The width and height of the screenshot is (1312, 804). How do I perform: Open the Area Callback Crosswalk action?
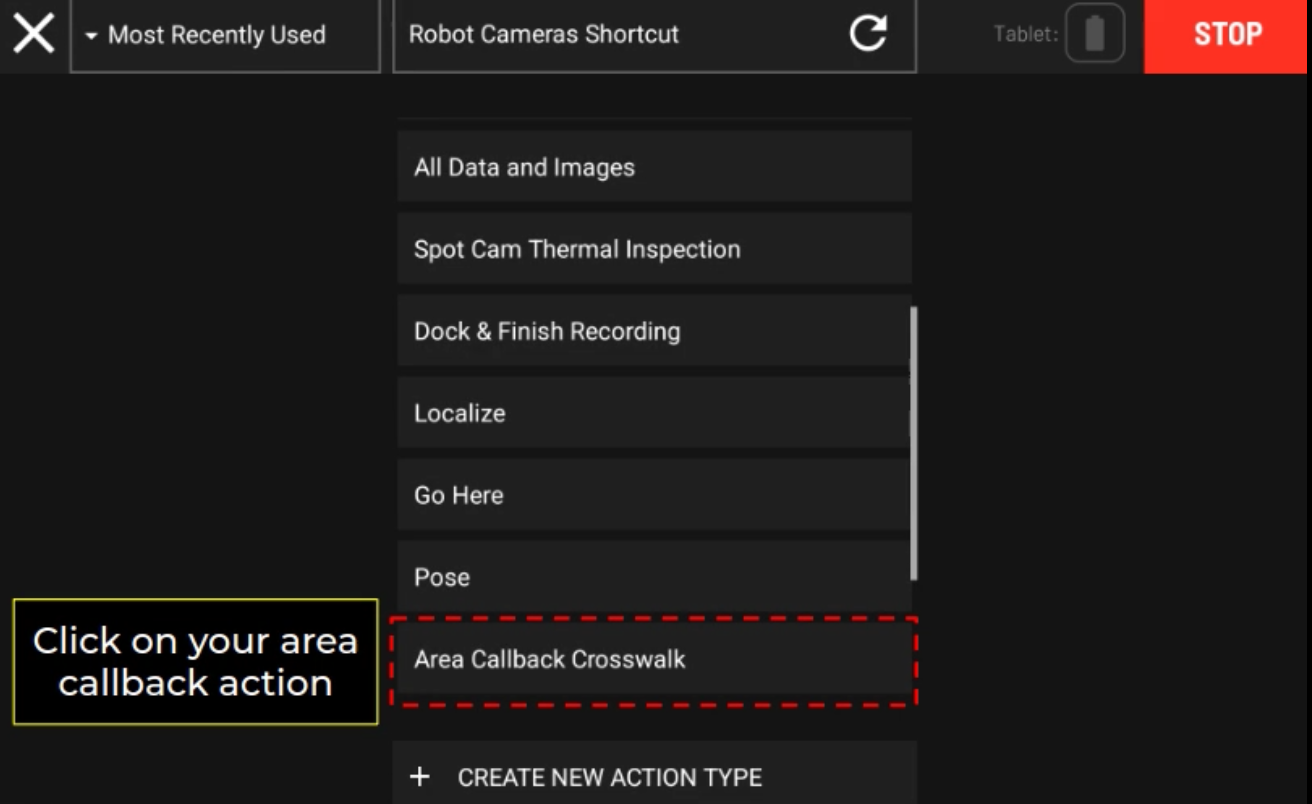click(x=654, y=660)
